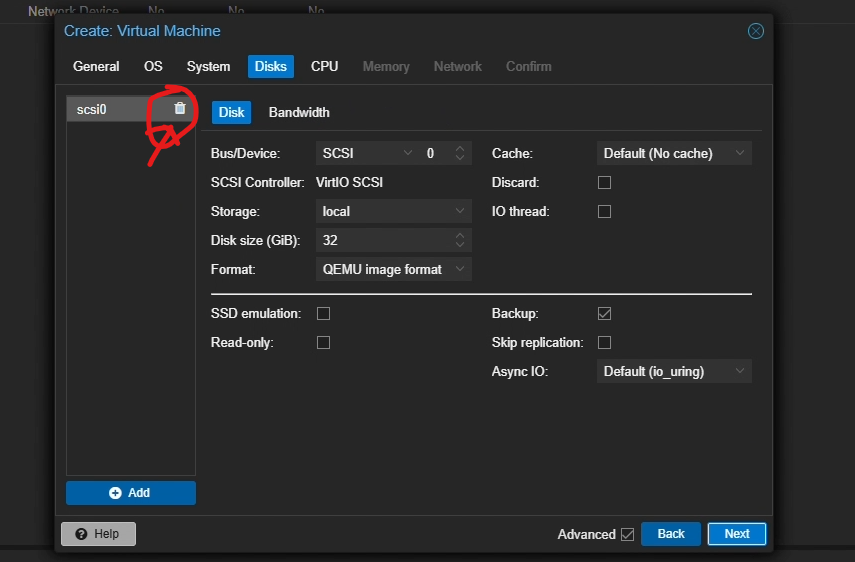Delete the scsi0 disk with trash icon
Image resolution: width=855 pixels, height=562 pixels.
(x=180, y=108)
